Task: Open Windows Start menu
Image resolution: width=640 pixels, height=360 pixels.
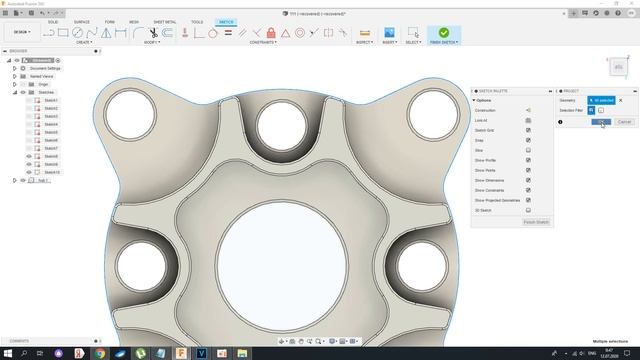Action: pyautogui.click(x=7, y=353)
